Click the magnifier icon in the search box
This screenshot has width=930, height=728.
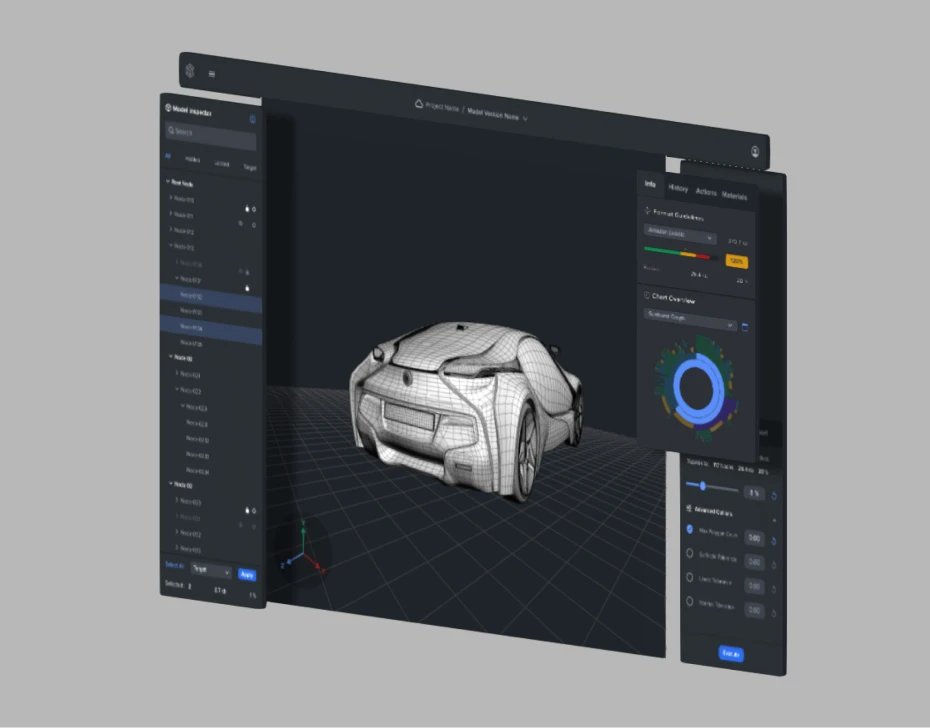171,131
